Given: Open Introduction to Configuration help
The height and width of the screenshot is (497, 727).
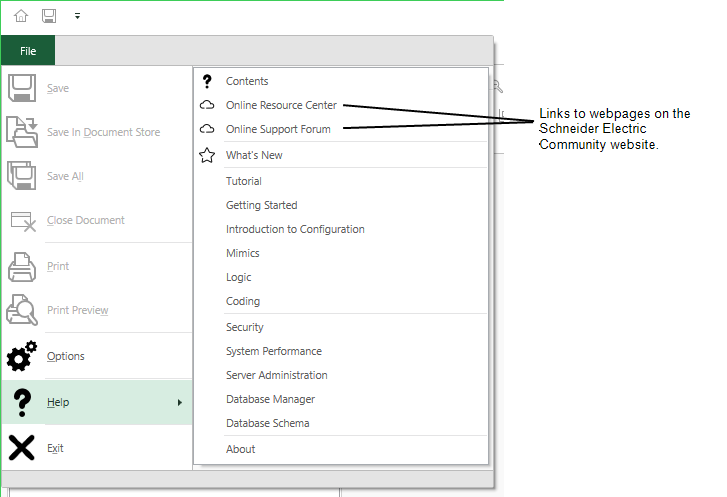Looking at the screenshot, I should (295, 229).
